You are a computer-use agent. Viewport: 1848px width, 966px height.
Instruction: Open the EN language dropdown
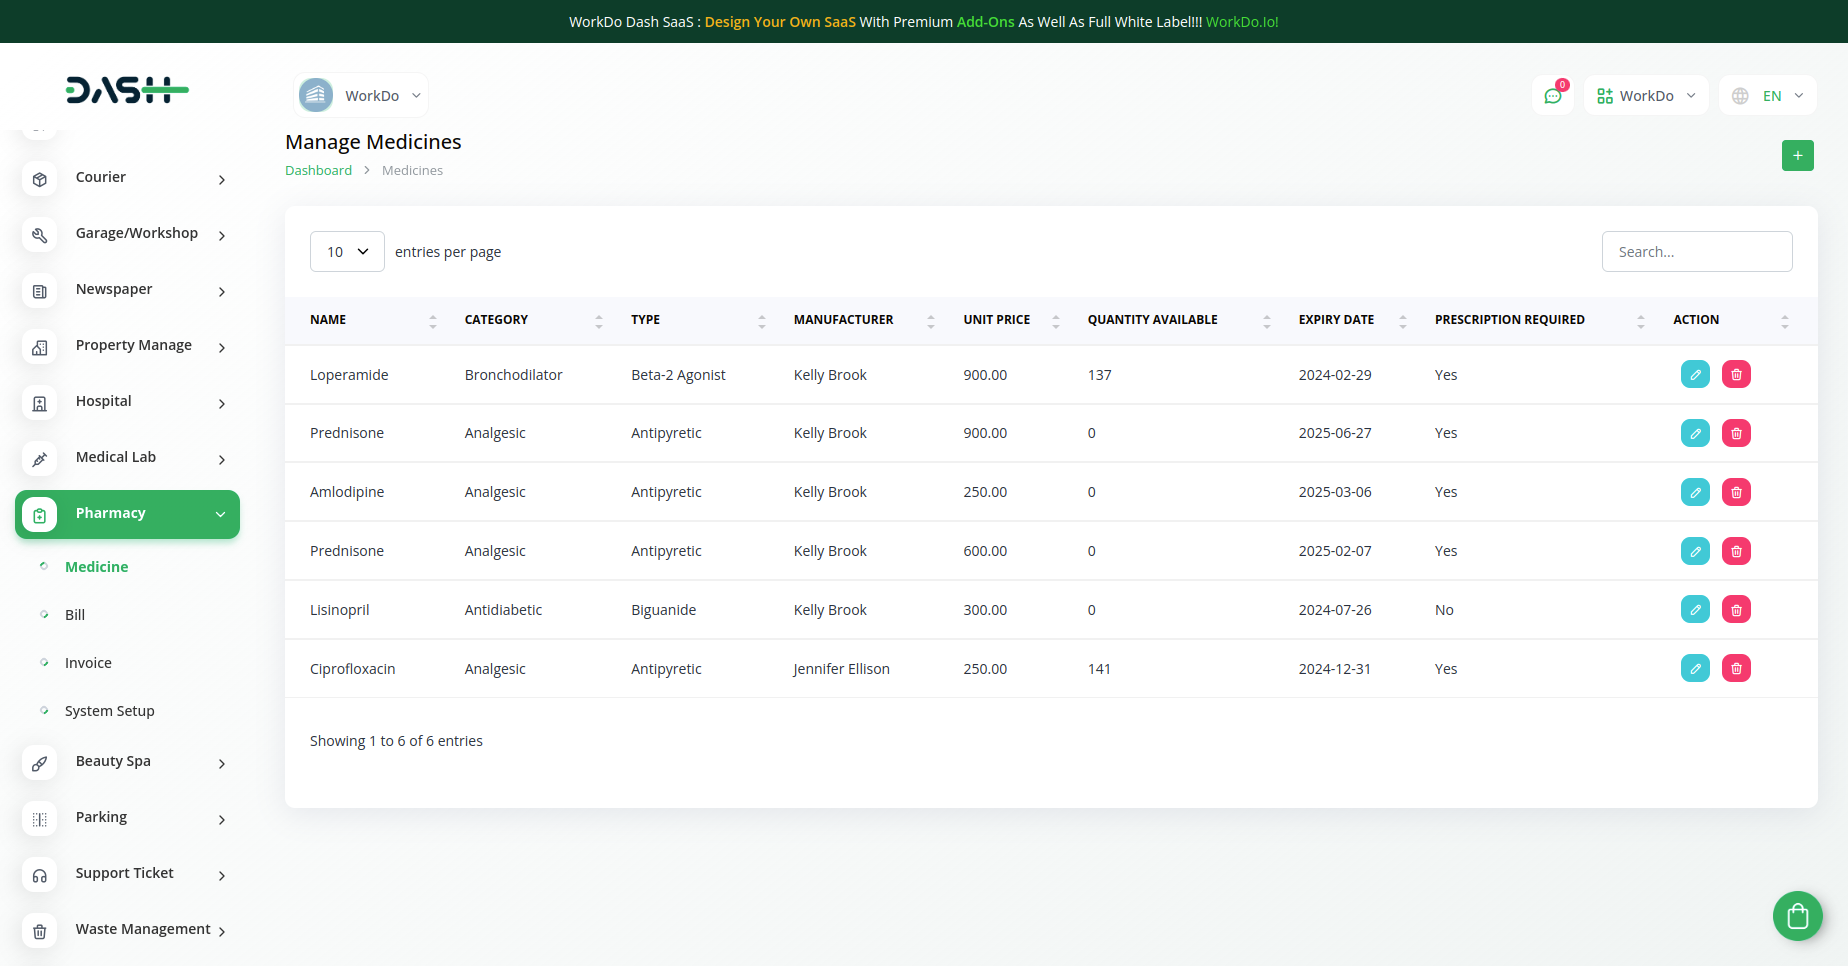(1768, 96)
